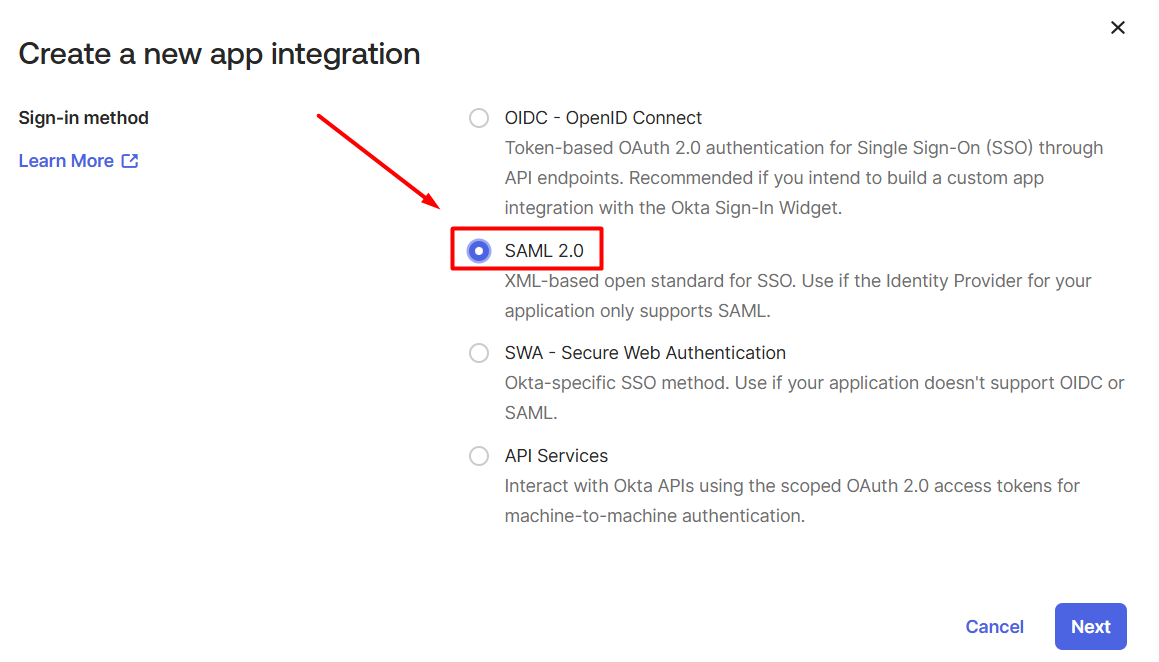Click the SAML 2.0 label text
This screenshot has width=1159, height=662.
[x=544, y=251]
